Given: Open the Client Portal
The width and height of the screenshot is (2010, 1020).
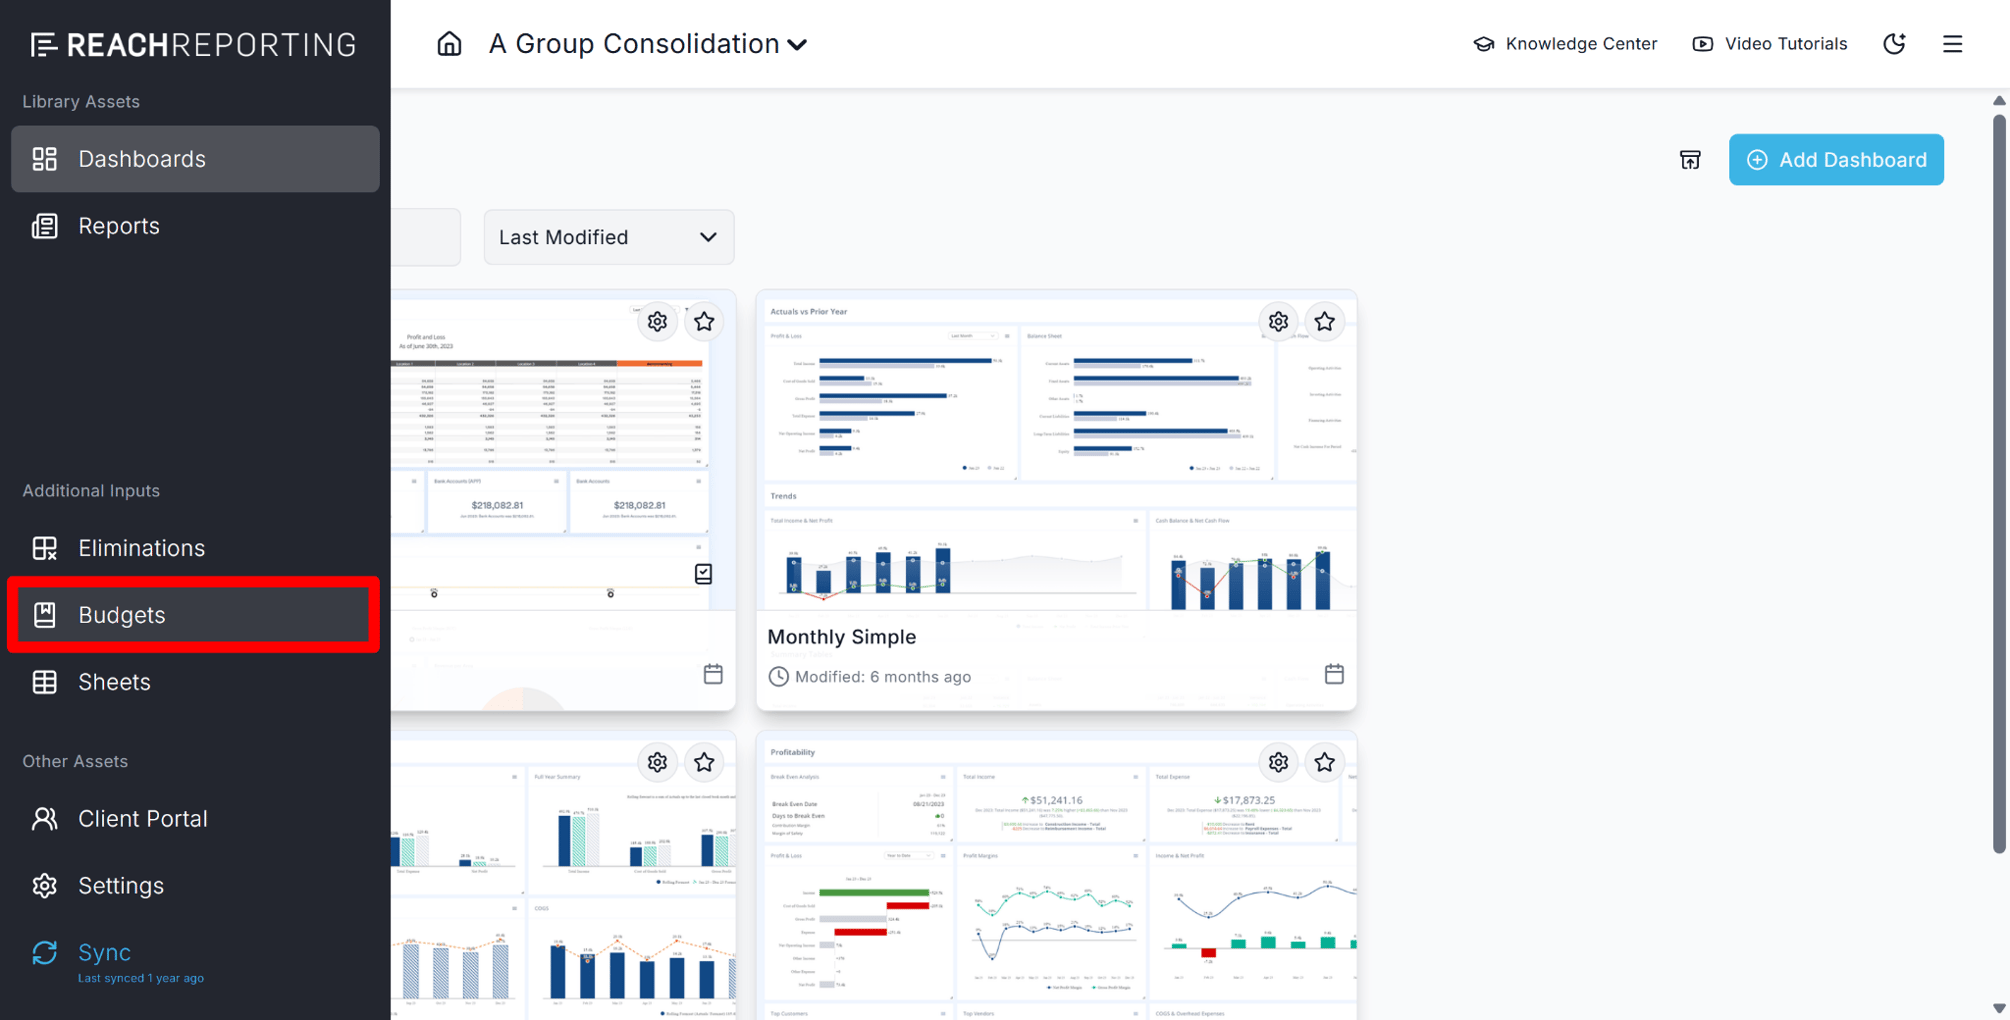Looking at the screenshot, I should tap(195, 819).
